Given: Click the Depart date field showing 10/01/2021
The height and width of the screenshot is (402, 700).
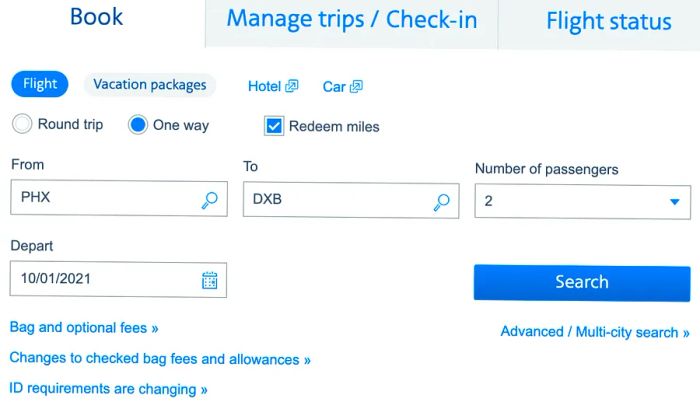Looking at the screenshot, I should point(118,280).
